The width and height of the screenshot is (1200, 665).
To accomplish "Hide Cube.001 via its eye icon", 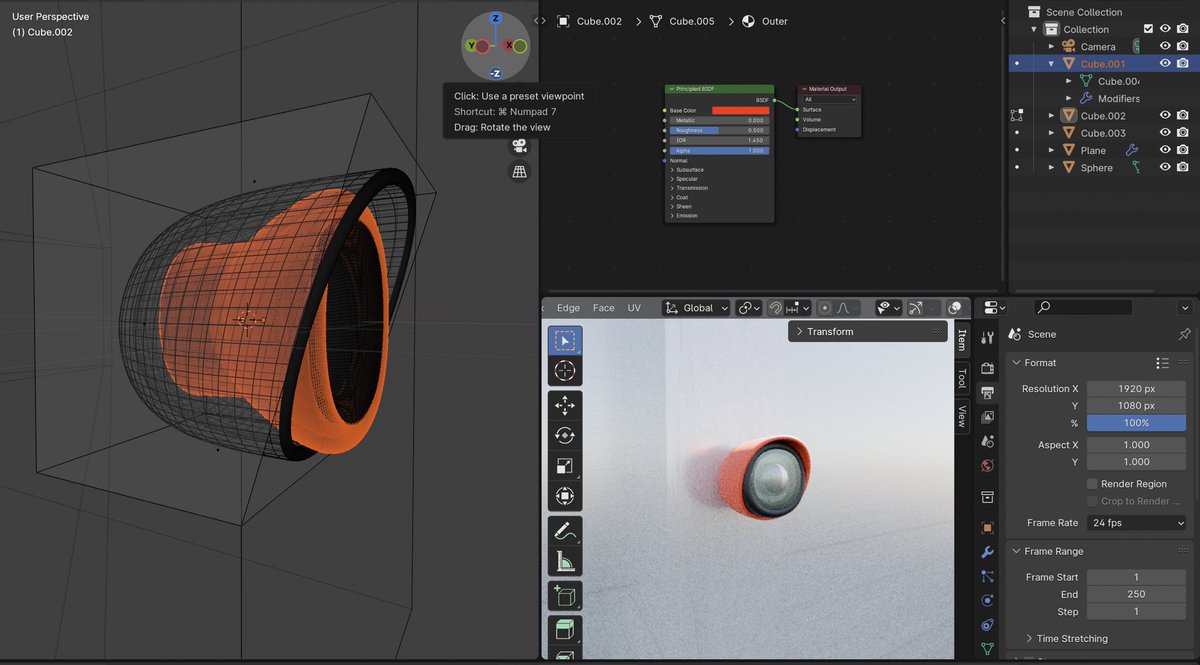I will point(1165,63).
